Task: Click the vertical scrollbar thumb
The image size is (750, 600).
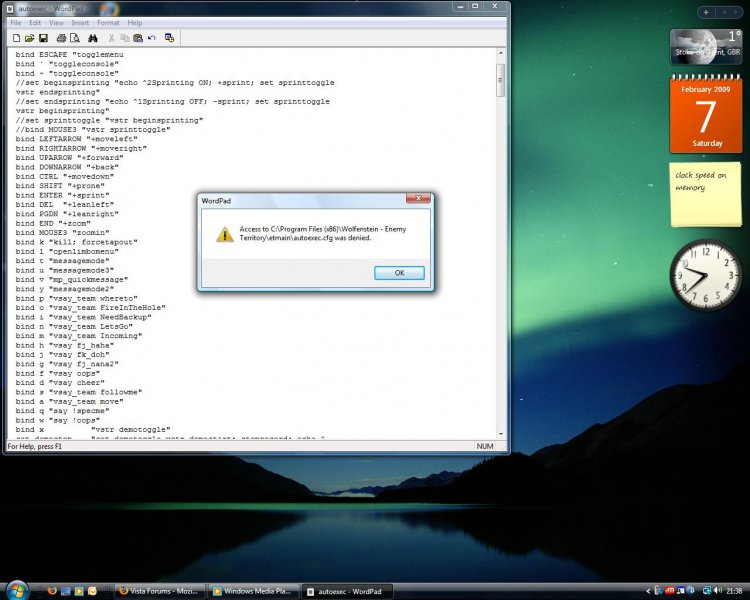Action: [x=501, y=80]
